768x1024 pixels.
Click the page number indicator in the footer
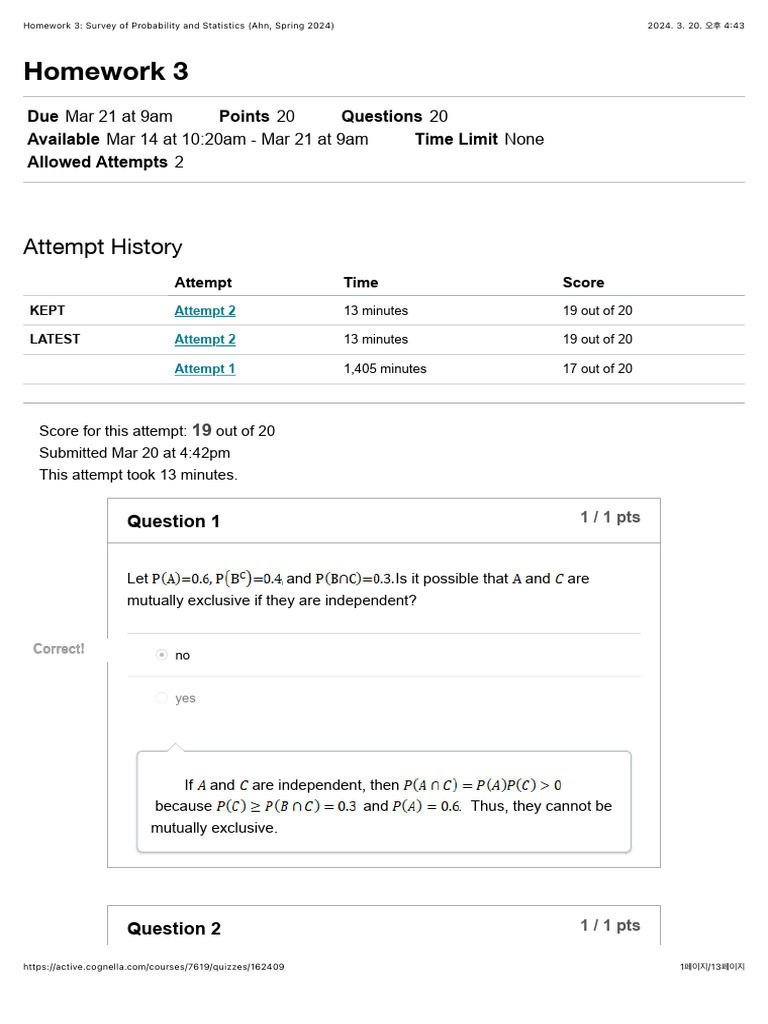click(x=712, y=967)
